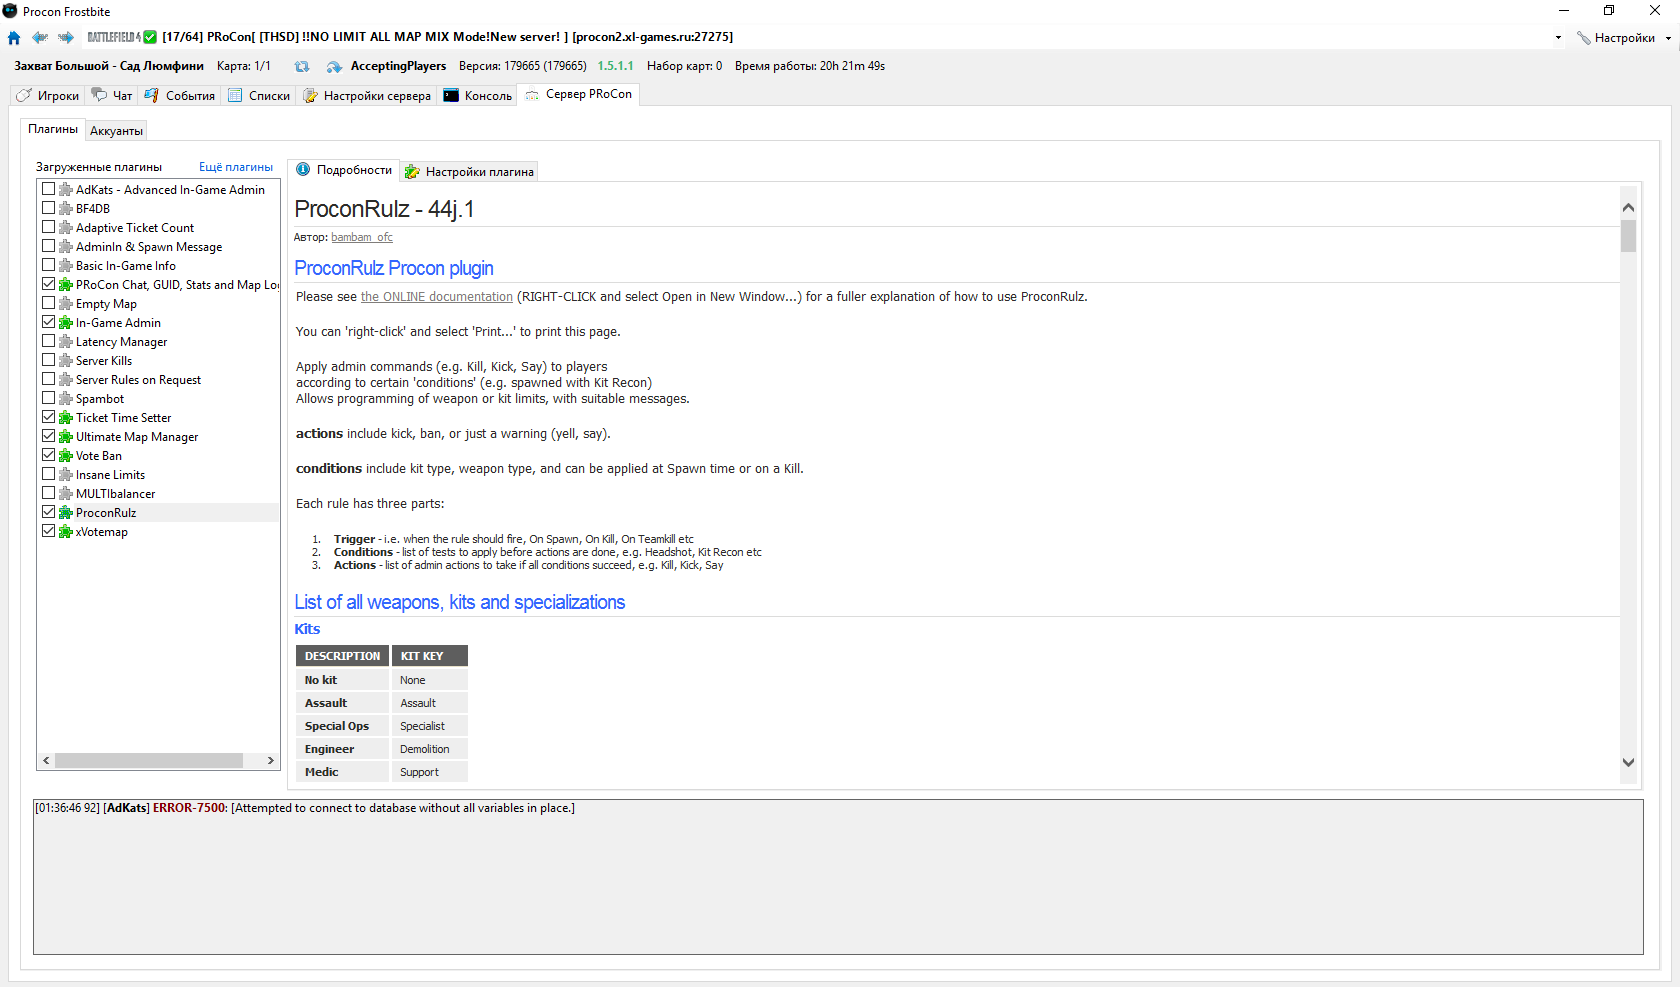
Task: Open the События tab
Action: click(x=180, y=96)
